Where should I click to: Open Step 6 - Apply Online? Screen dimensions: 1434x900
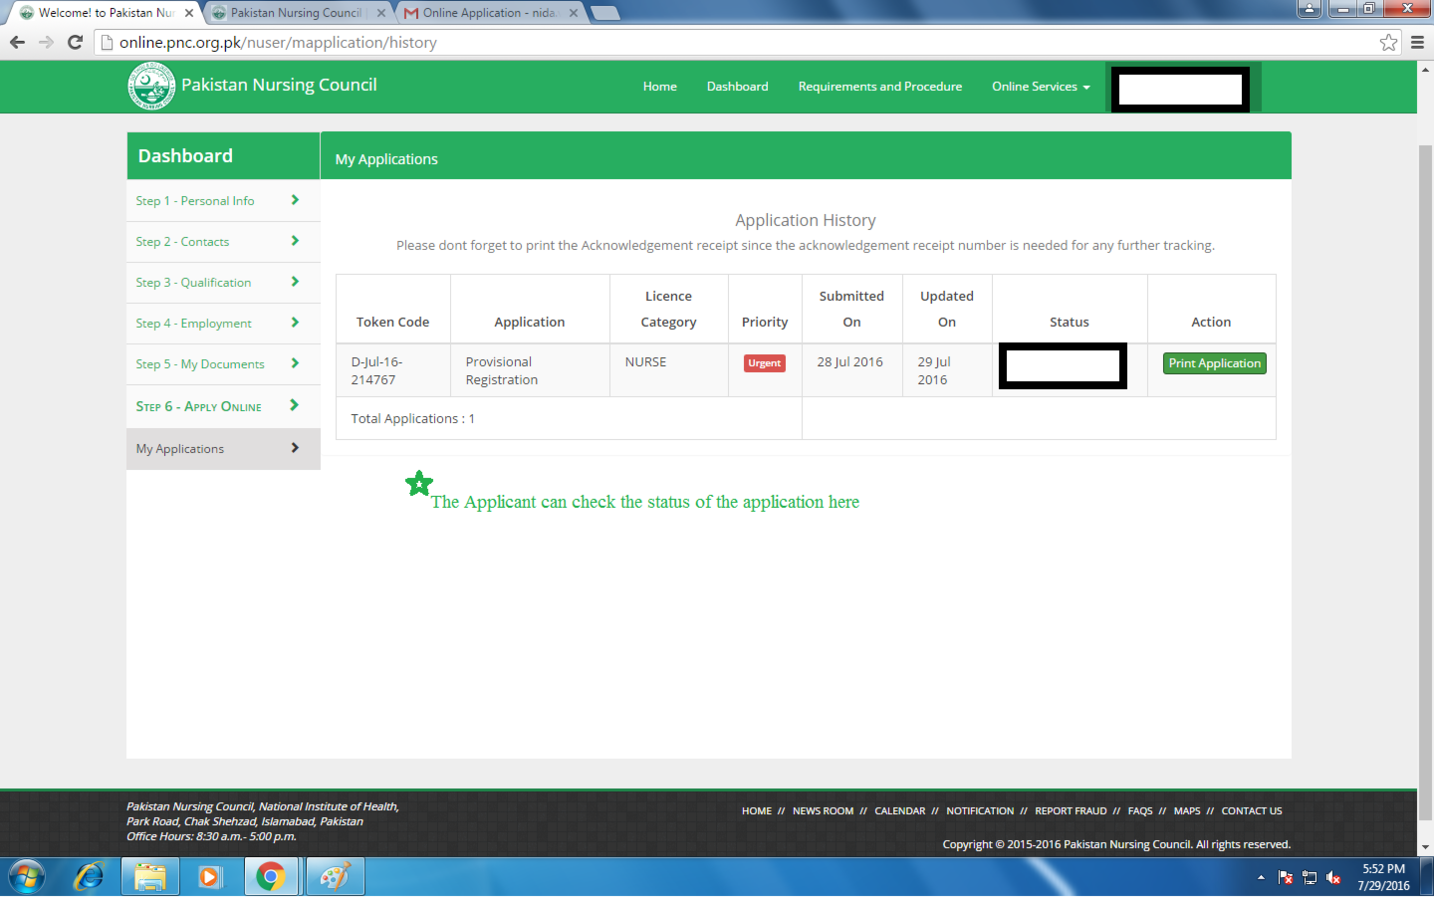click(x=198, y=406)
